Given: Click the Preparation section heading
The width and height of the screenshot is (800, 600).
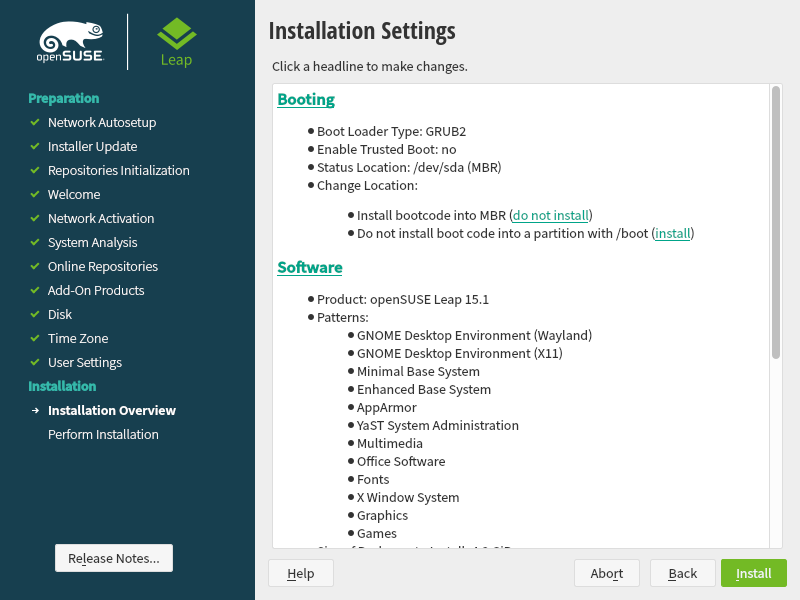Looking at the screenshot, I should coord(64,98).
